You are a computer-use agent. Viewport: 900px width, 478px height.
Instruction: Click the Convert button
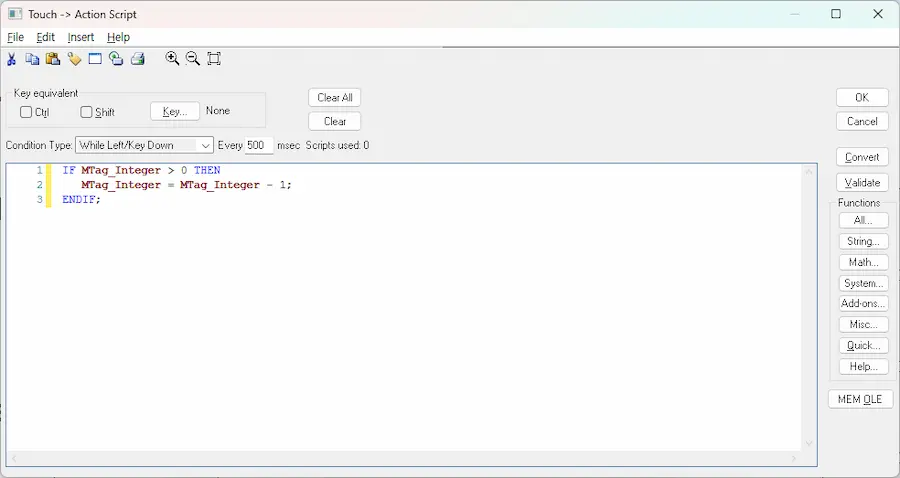coord(862,157)
